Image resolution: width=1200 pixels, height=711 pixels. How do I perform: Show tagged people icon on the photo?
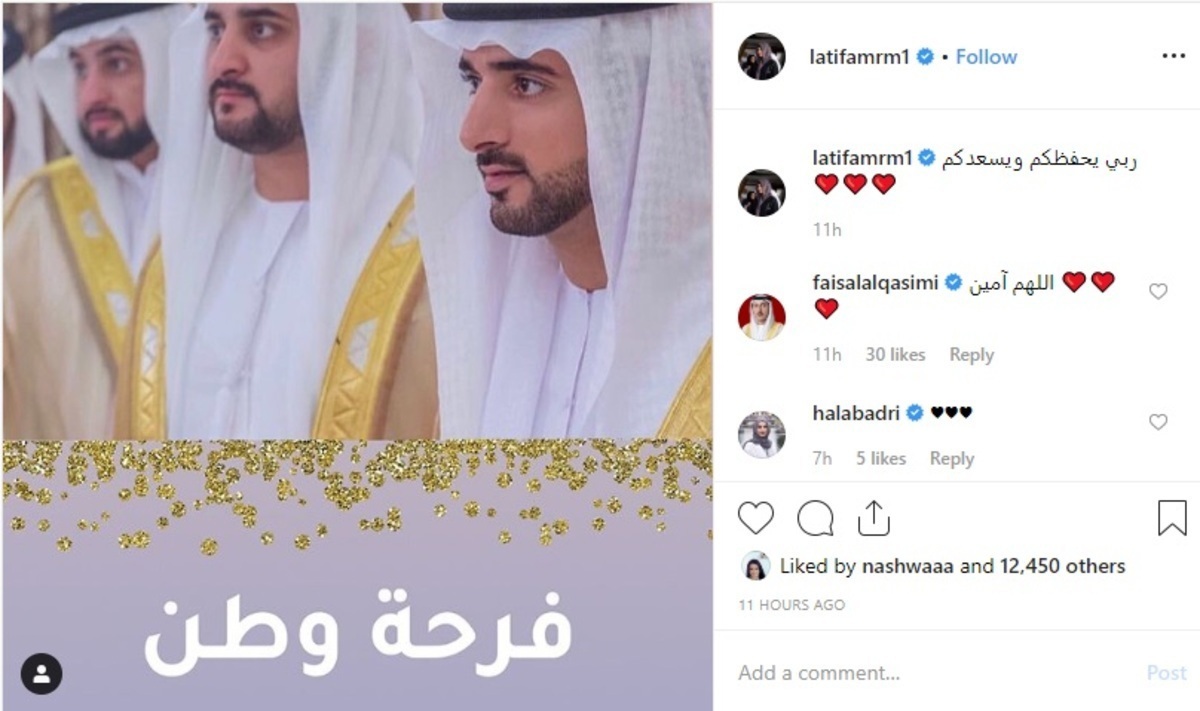(x=41, y=674)
